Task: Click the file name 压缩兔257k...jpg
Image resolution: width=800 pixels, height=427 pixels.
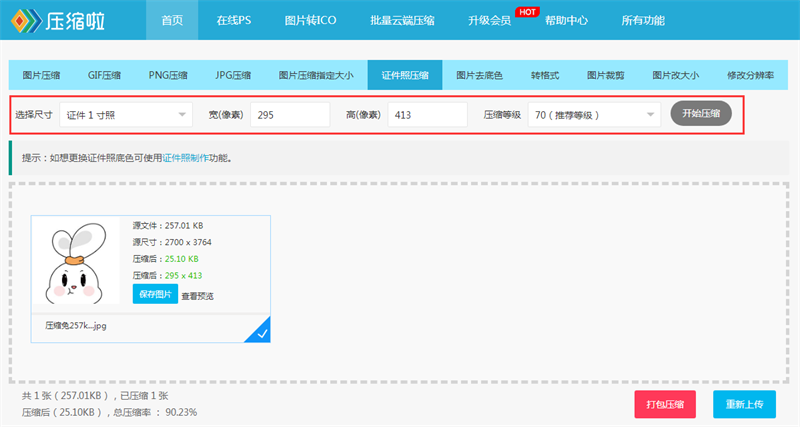Action: pyautogui.click(x=76, y=325)
